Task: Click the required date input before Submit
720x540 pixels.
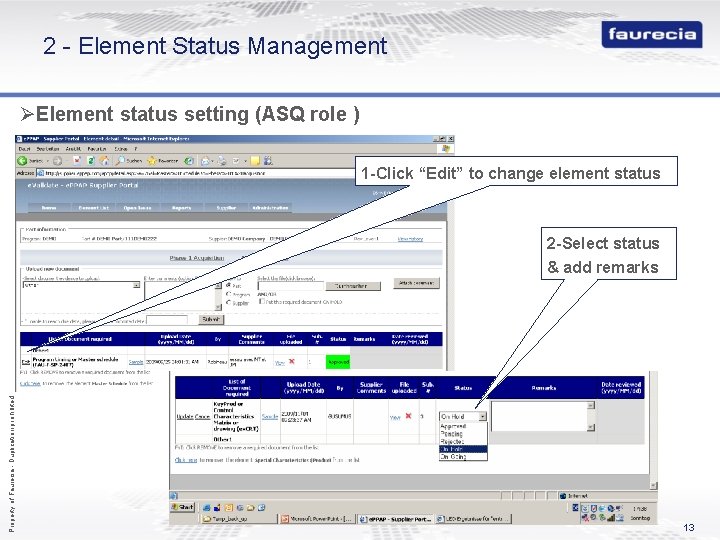Action: coord(167,320)
